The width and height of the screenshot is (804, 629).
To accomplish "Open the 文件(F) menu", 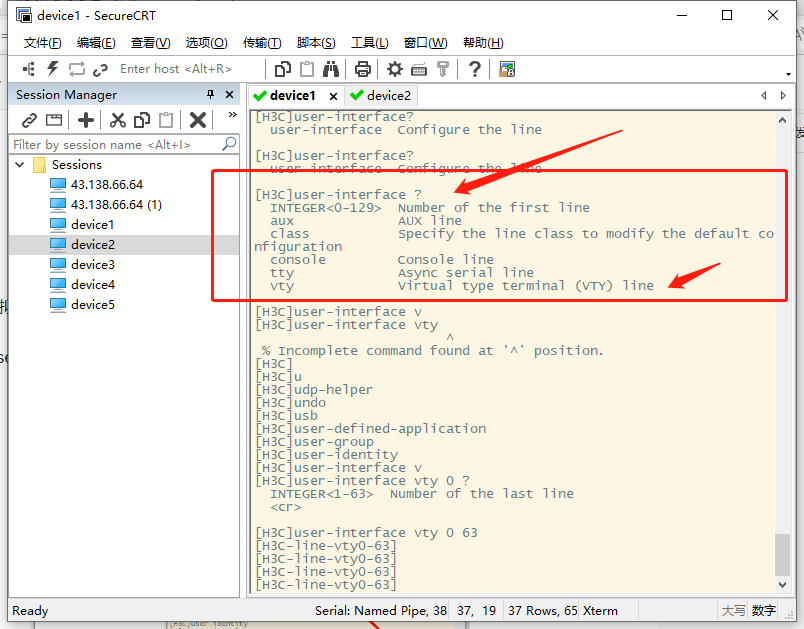I will pyautogui.click(x=43, y=43).
